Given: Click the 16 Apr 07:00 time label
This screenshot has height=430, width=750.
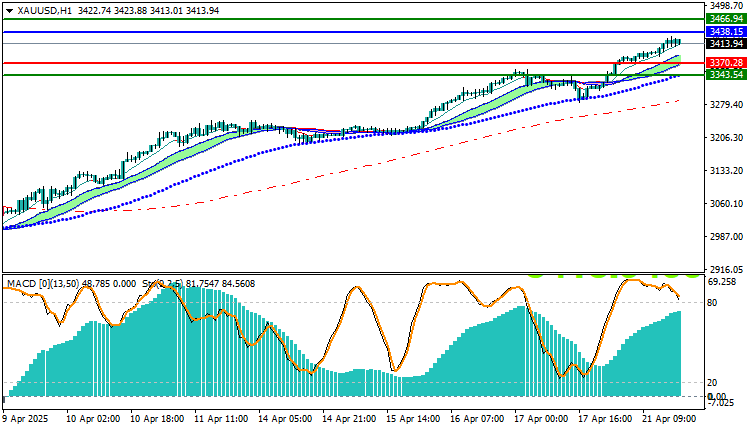Looking at the screenshot, I should click(477, 419).
